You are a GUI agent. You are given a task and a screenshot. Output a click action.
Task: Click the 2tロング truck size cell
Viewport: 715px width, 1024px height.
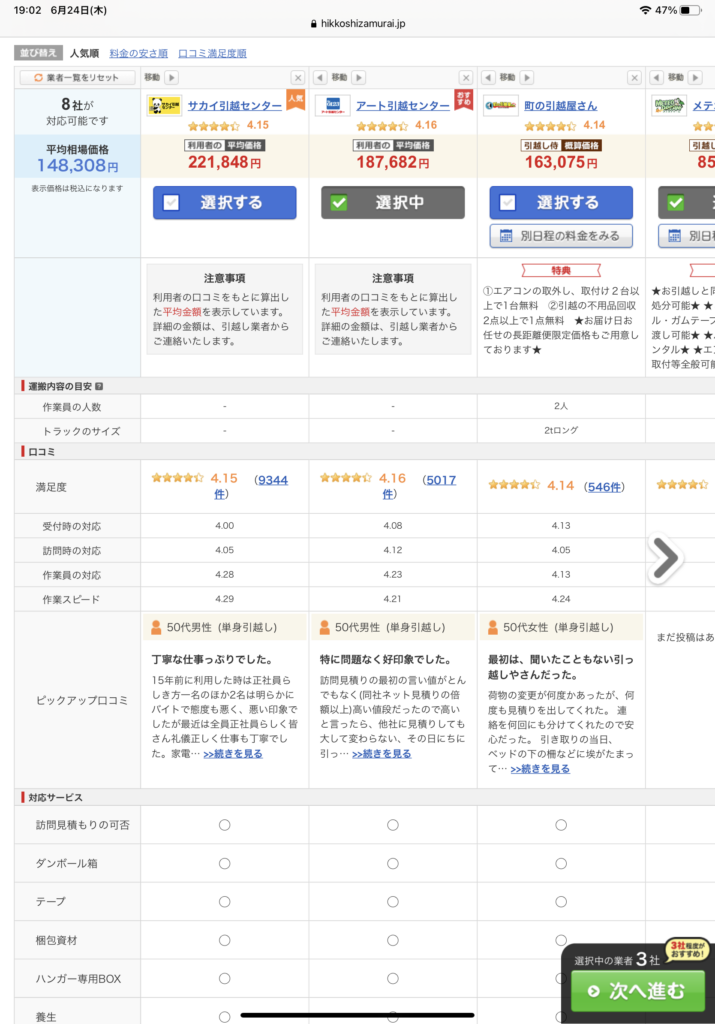pos(561,431)
